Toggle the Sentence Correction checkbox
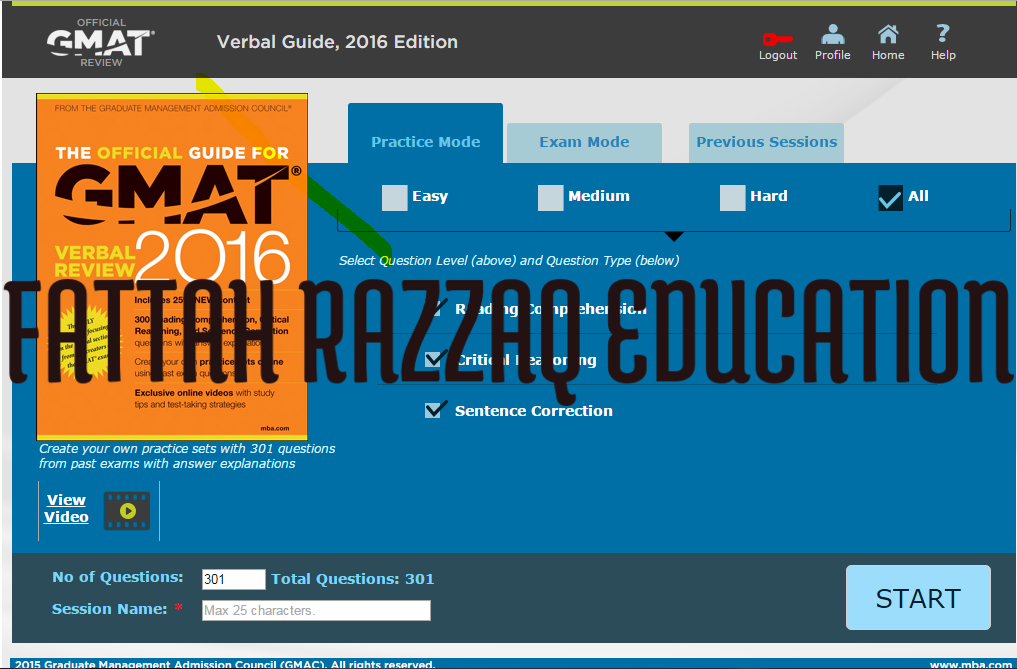The height and width of the screenshot is (669, 1017). 435,410
